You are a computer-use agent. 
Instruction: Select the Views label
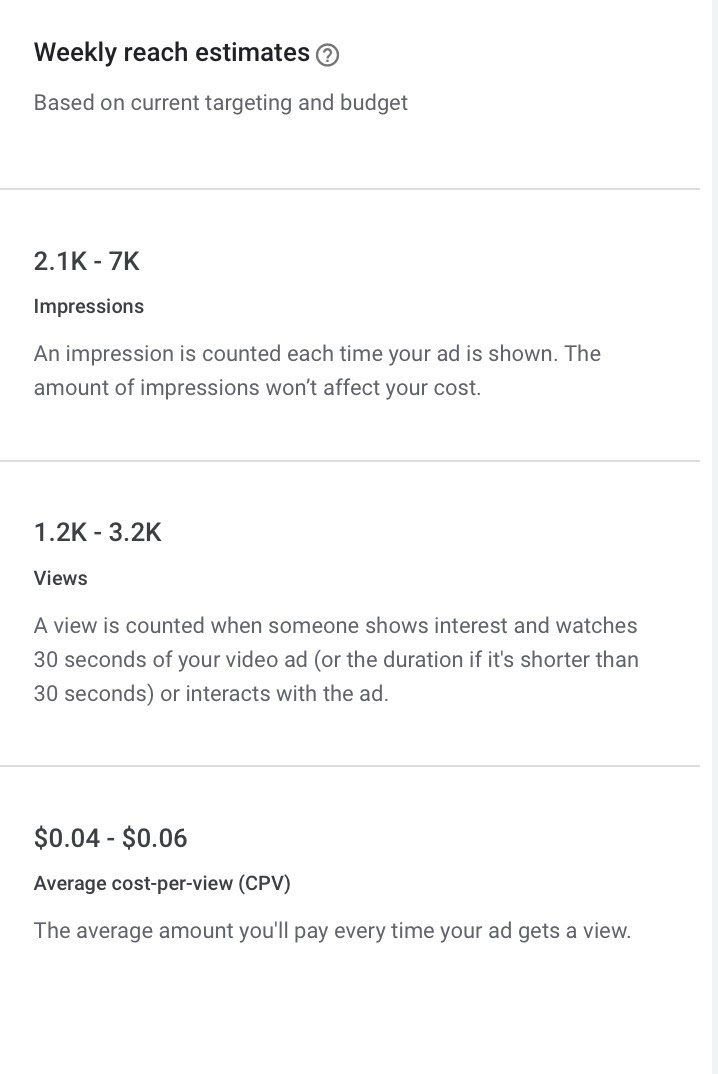point(61,579)
